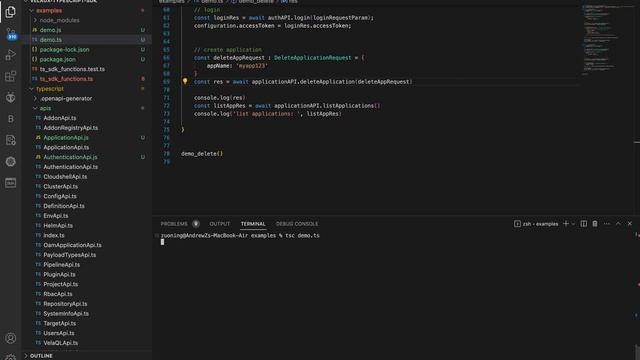640x360 pixels.
Task: Switch to the PROBLEMS tab
Action: coord(174,224)
